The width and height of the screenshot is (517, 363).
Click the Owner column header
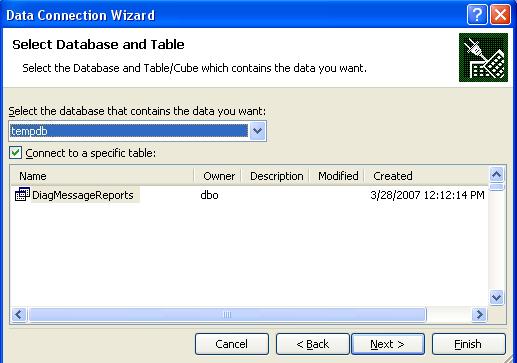pos(218,176)
